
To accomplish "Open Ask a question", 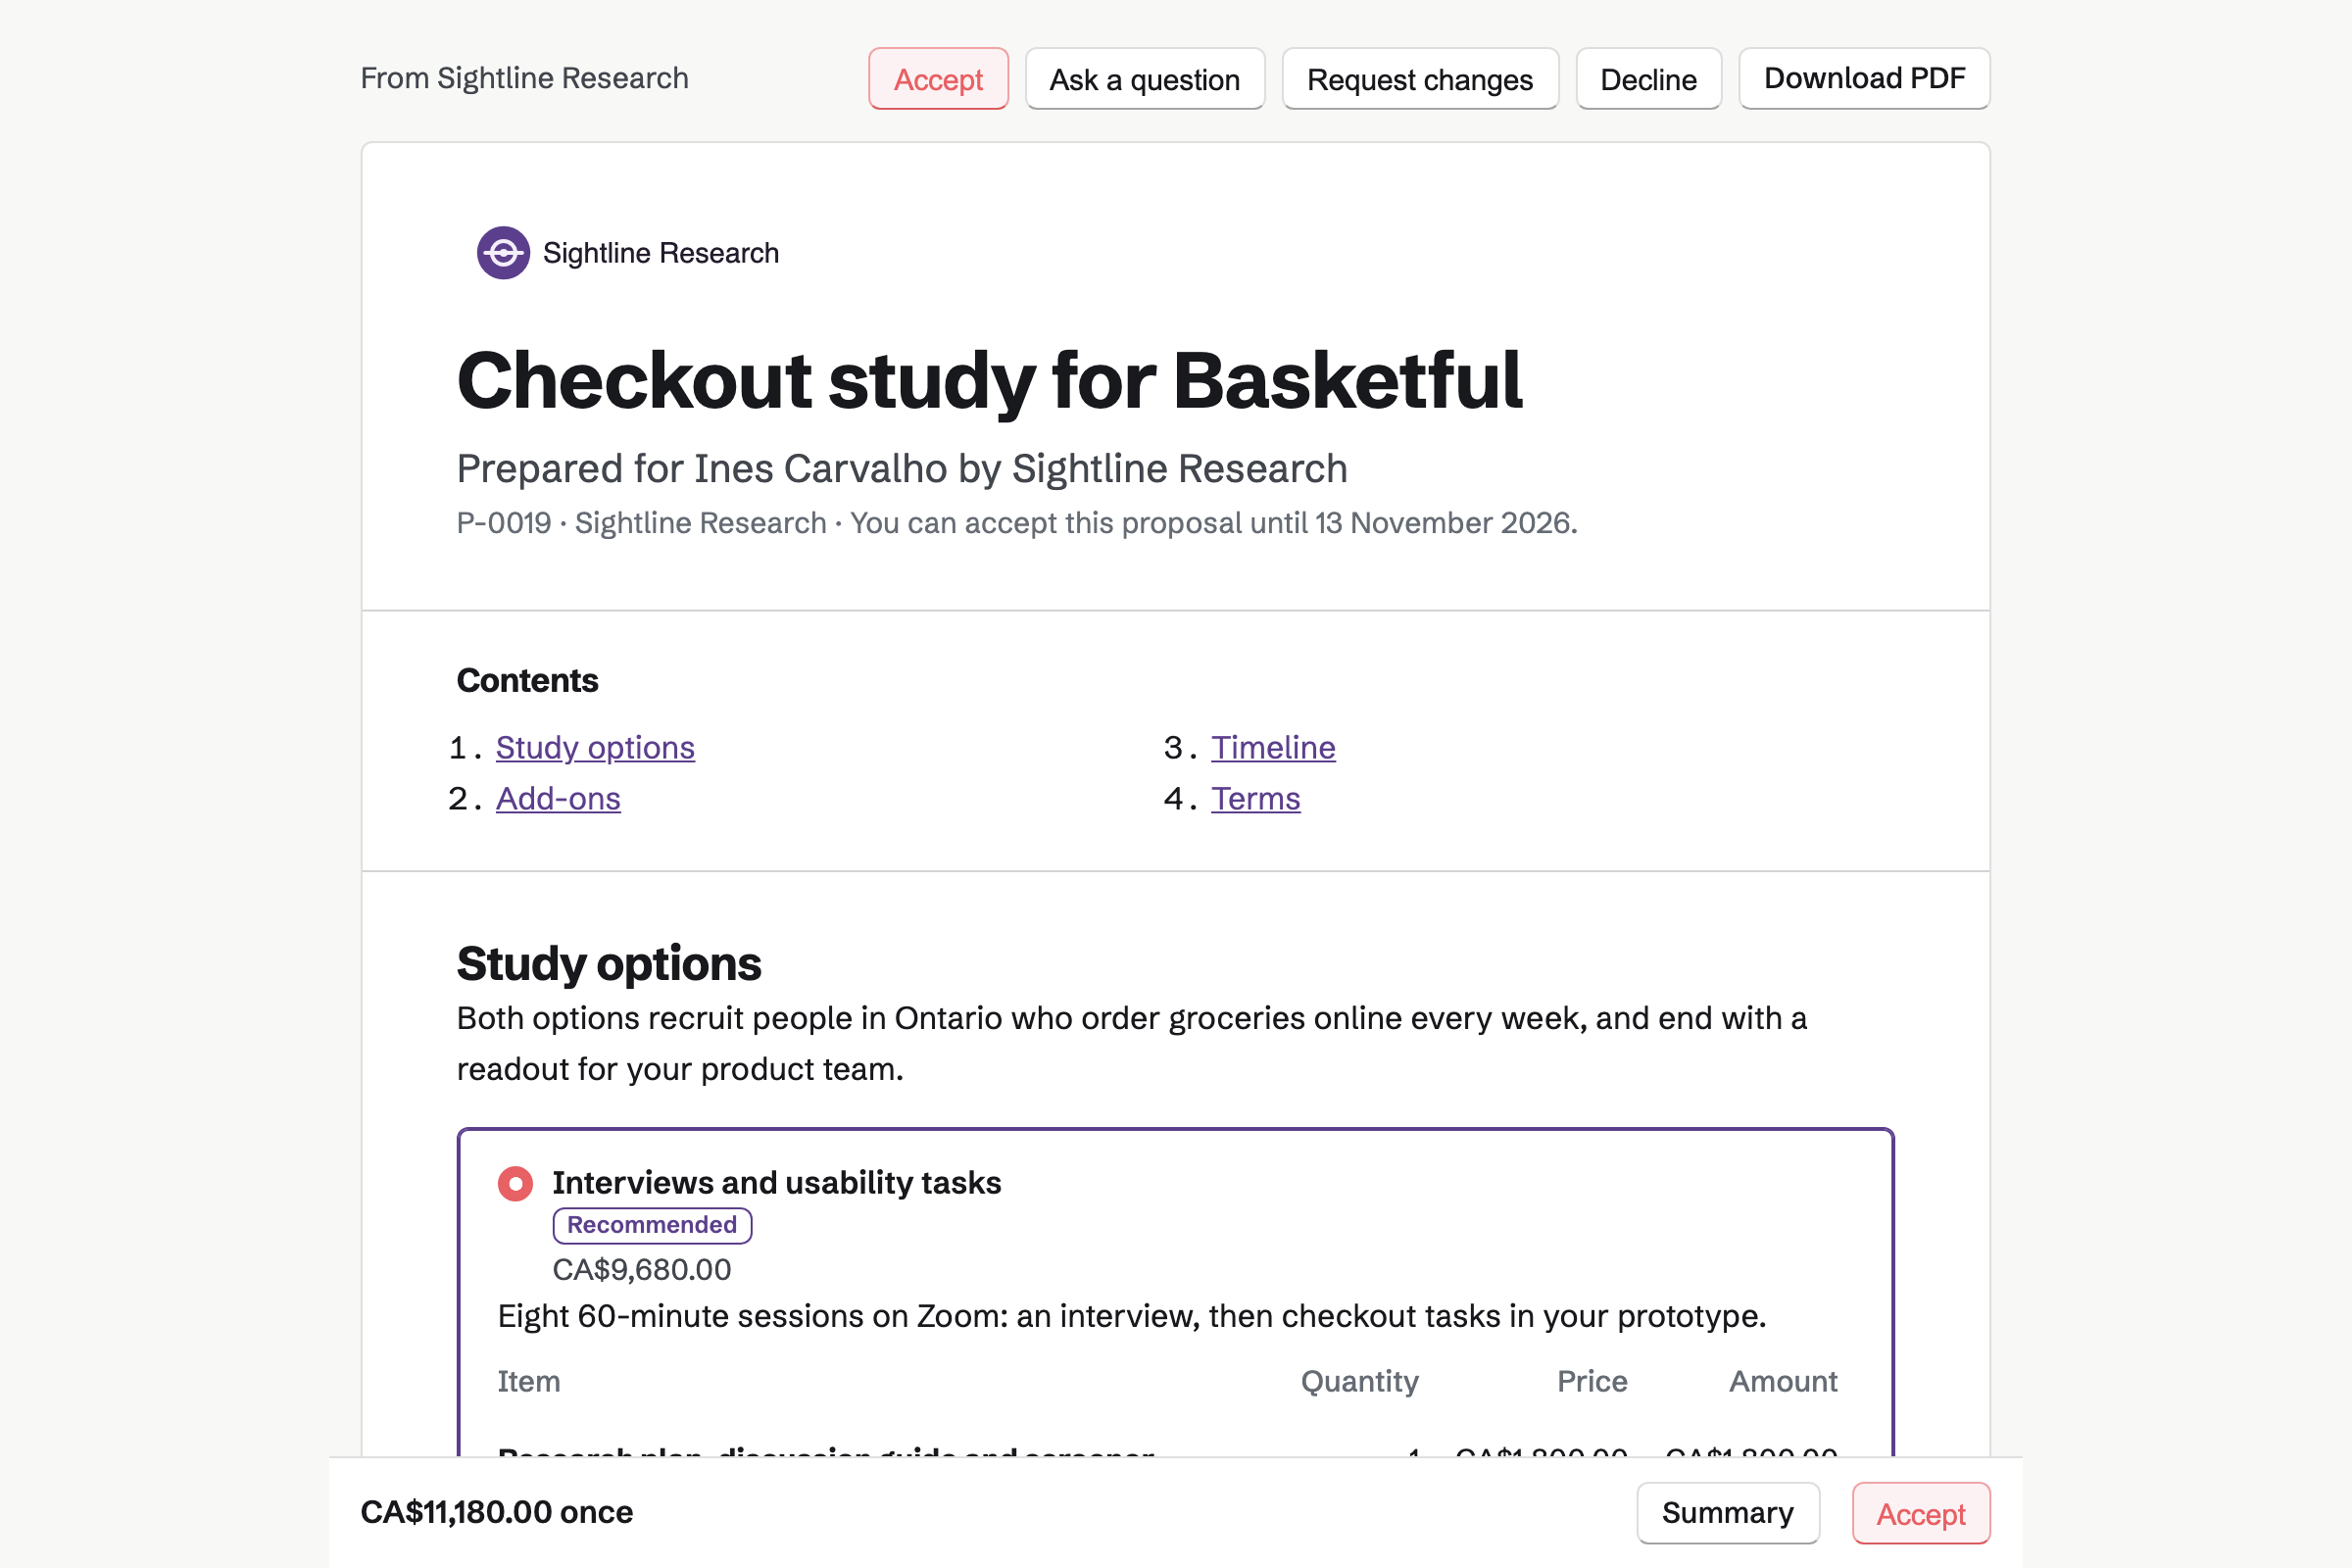I will 1145,79.
